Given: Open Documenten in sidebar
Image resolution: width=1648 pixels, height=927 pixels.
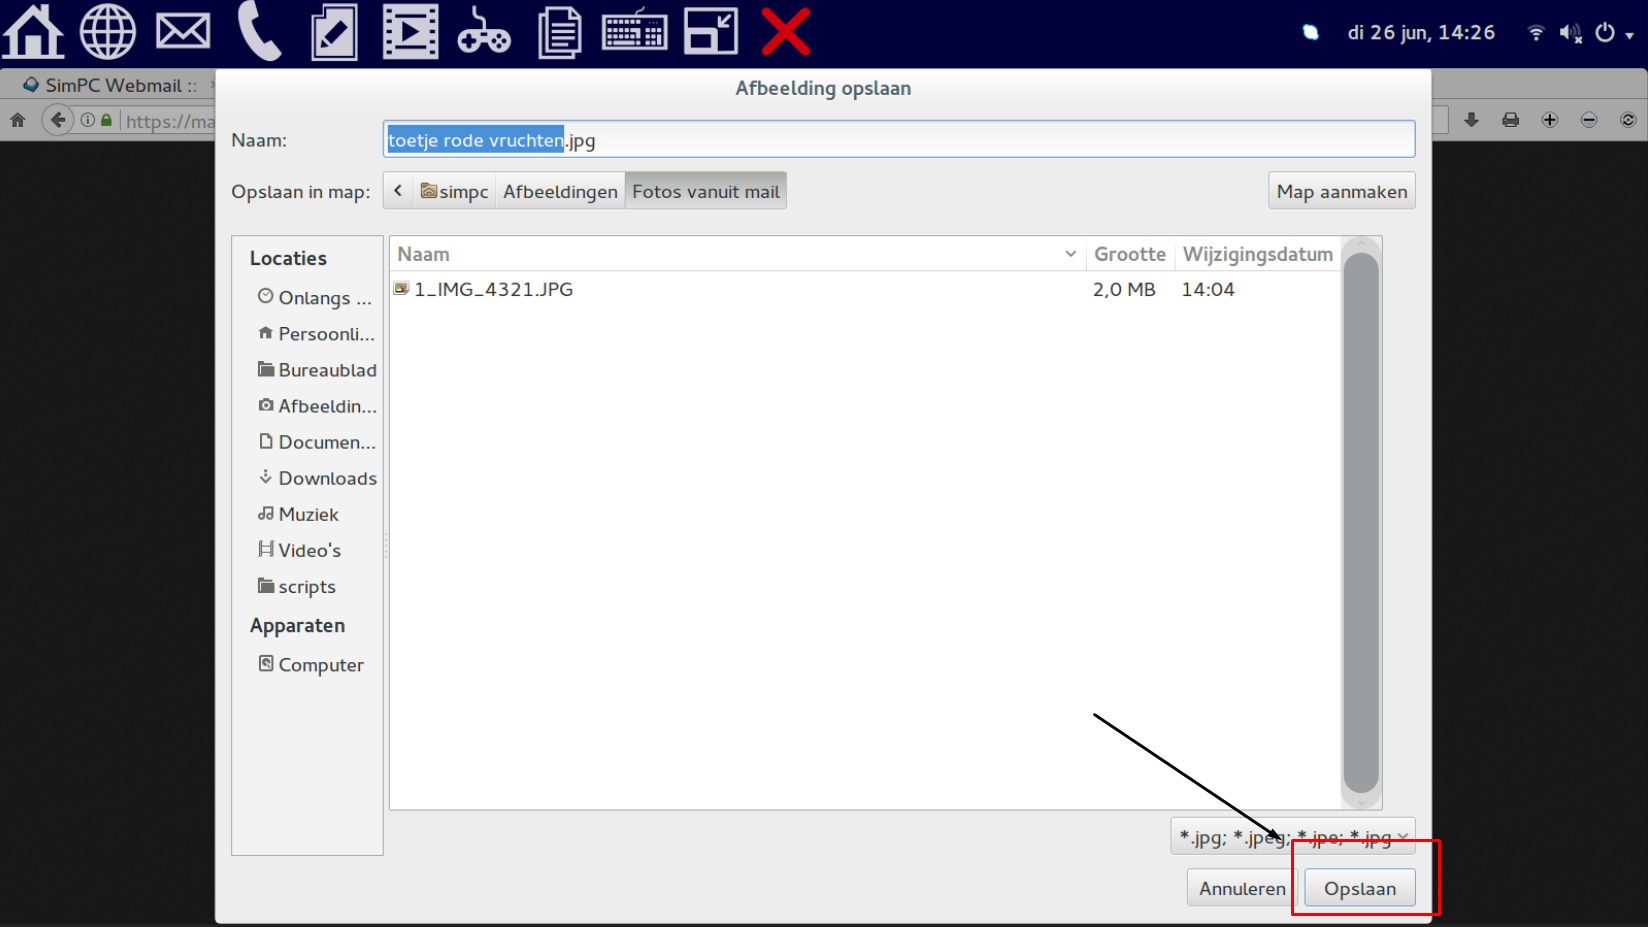Looking at the screenshot, I should [x=317, y=442].
